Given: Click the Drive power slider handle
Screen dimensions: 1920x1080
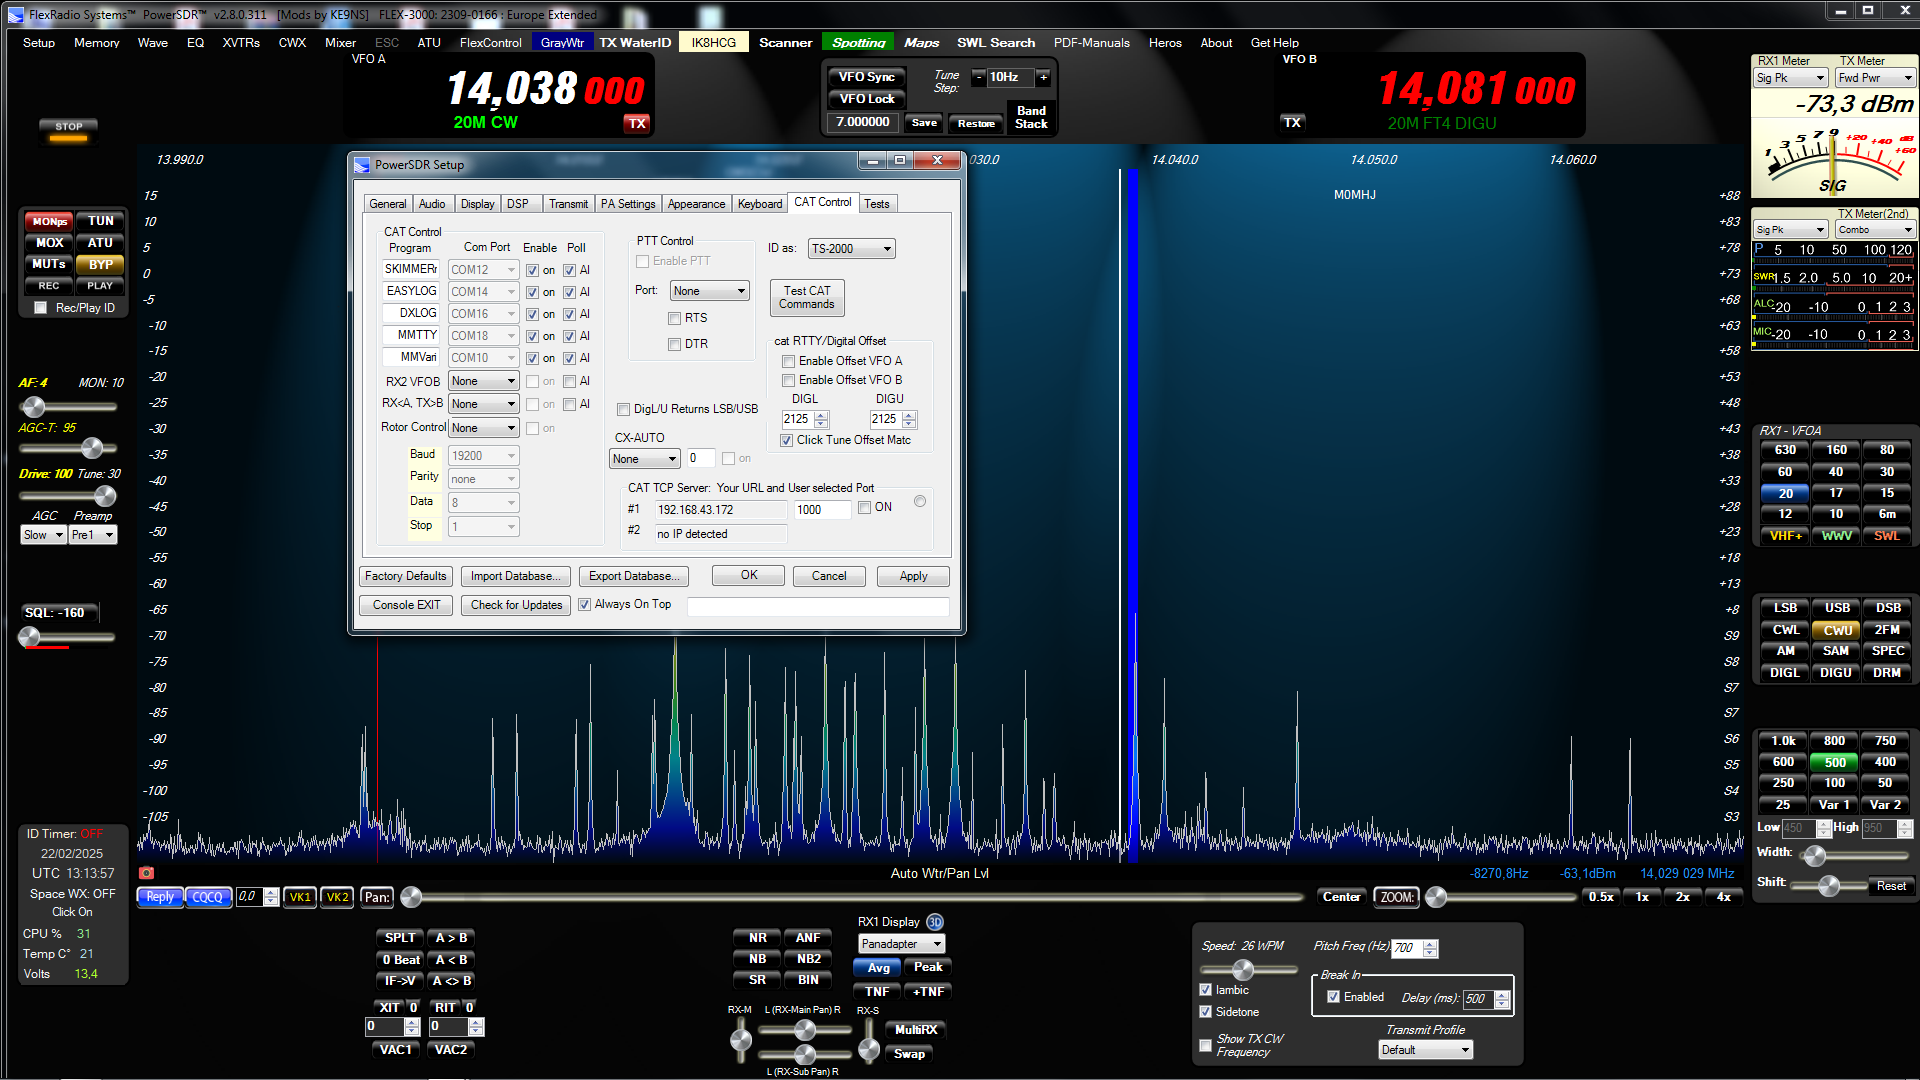Looking at the screenshot, I should coord(105,496).
